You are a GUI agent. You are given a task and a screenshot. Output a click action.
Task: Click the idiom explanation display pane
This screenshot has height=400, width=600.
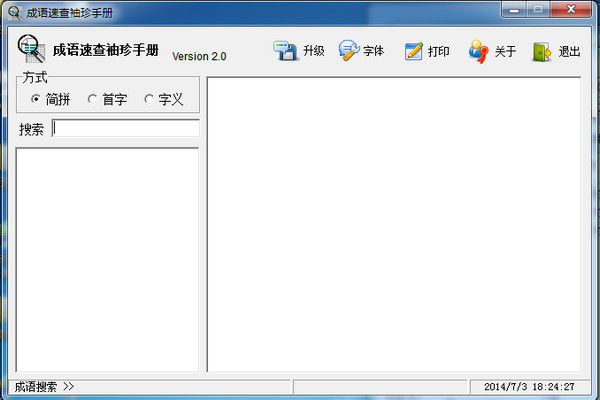tap(394, 224)
